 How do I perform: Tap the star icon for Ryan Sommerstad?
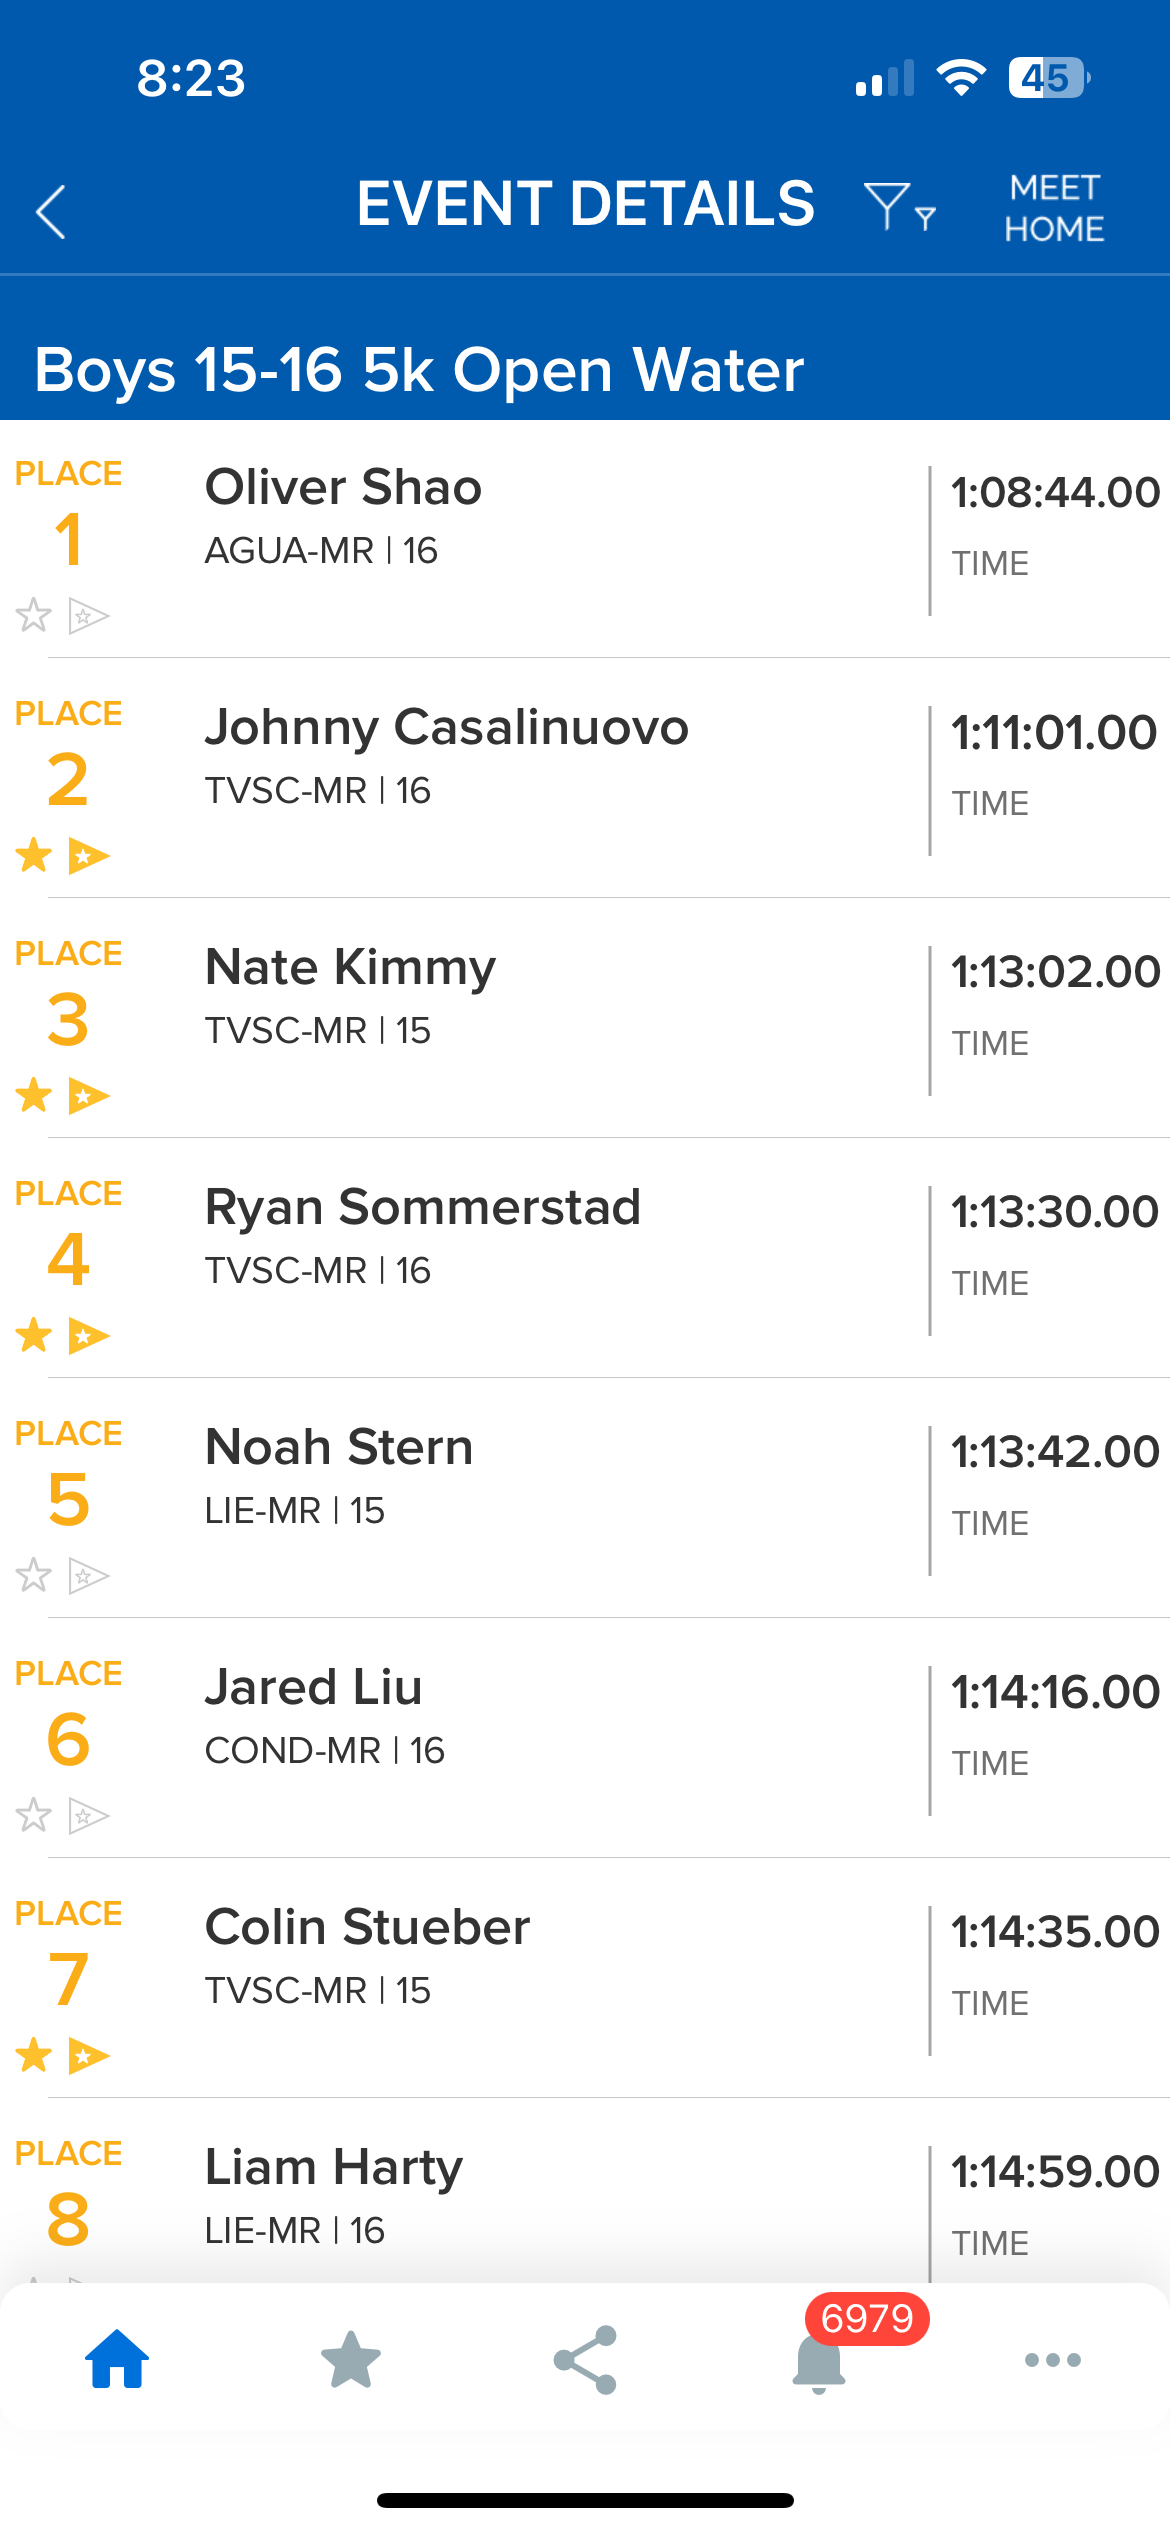pos(34,1335)
